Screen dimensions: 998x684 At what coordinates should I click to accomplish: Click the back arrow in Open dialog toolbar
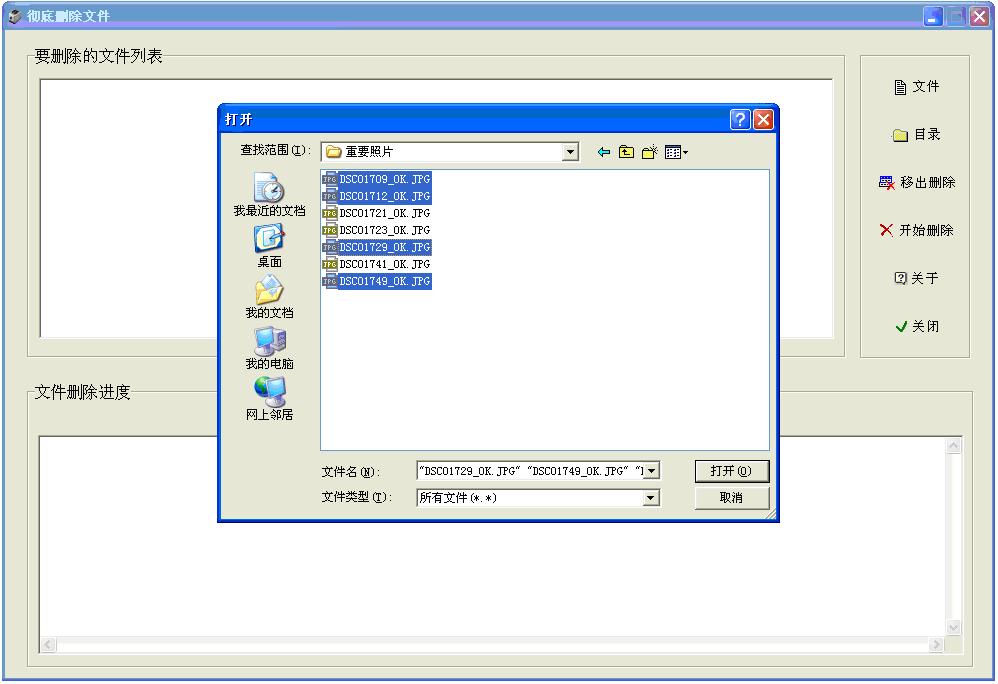[x=603, y=152]
